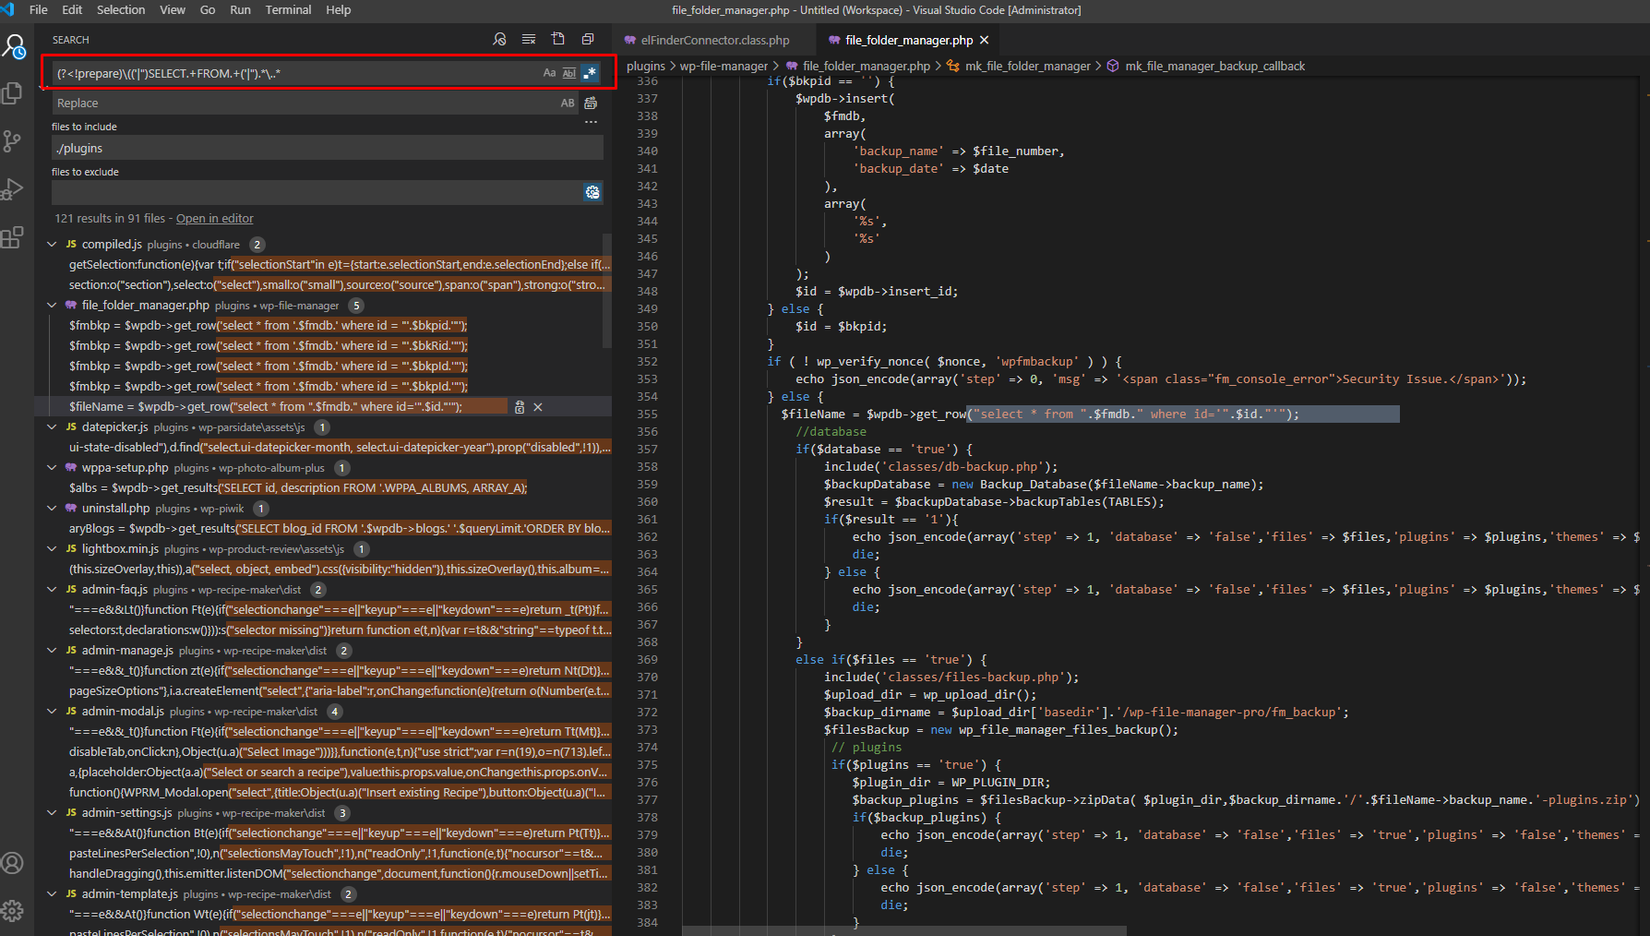Open the Run and Debug view
1650x936 pixels.
[13, 189]
